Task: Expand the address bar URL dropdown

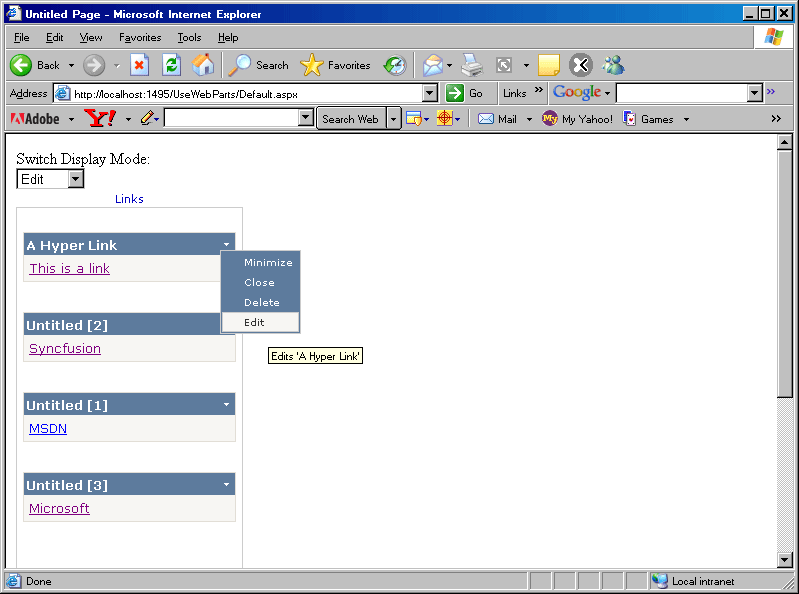Action: [x=430, y=93]
